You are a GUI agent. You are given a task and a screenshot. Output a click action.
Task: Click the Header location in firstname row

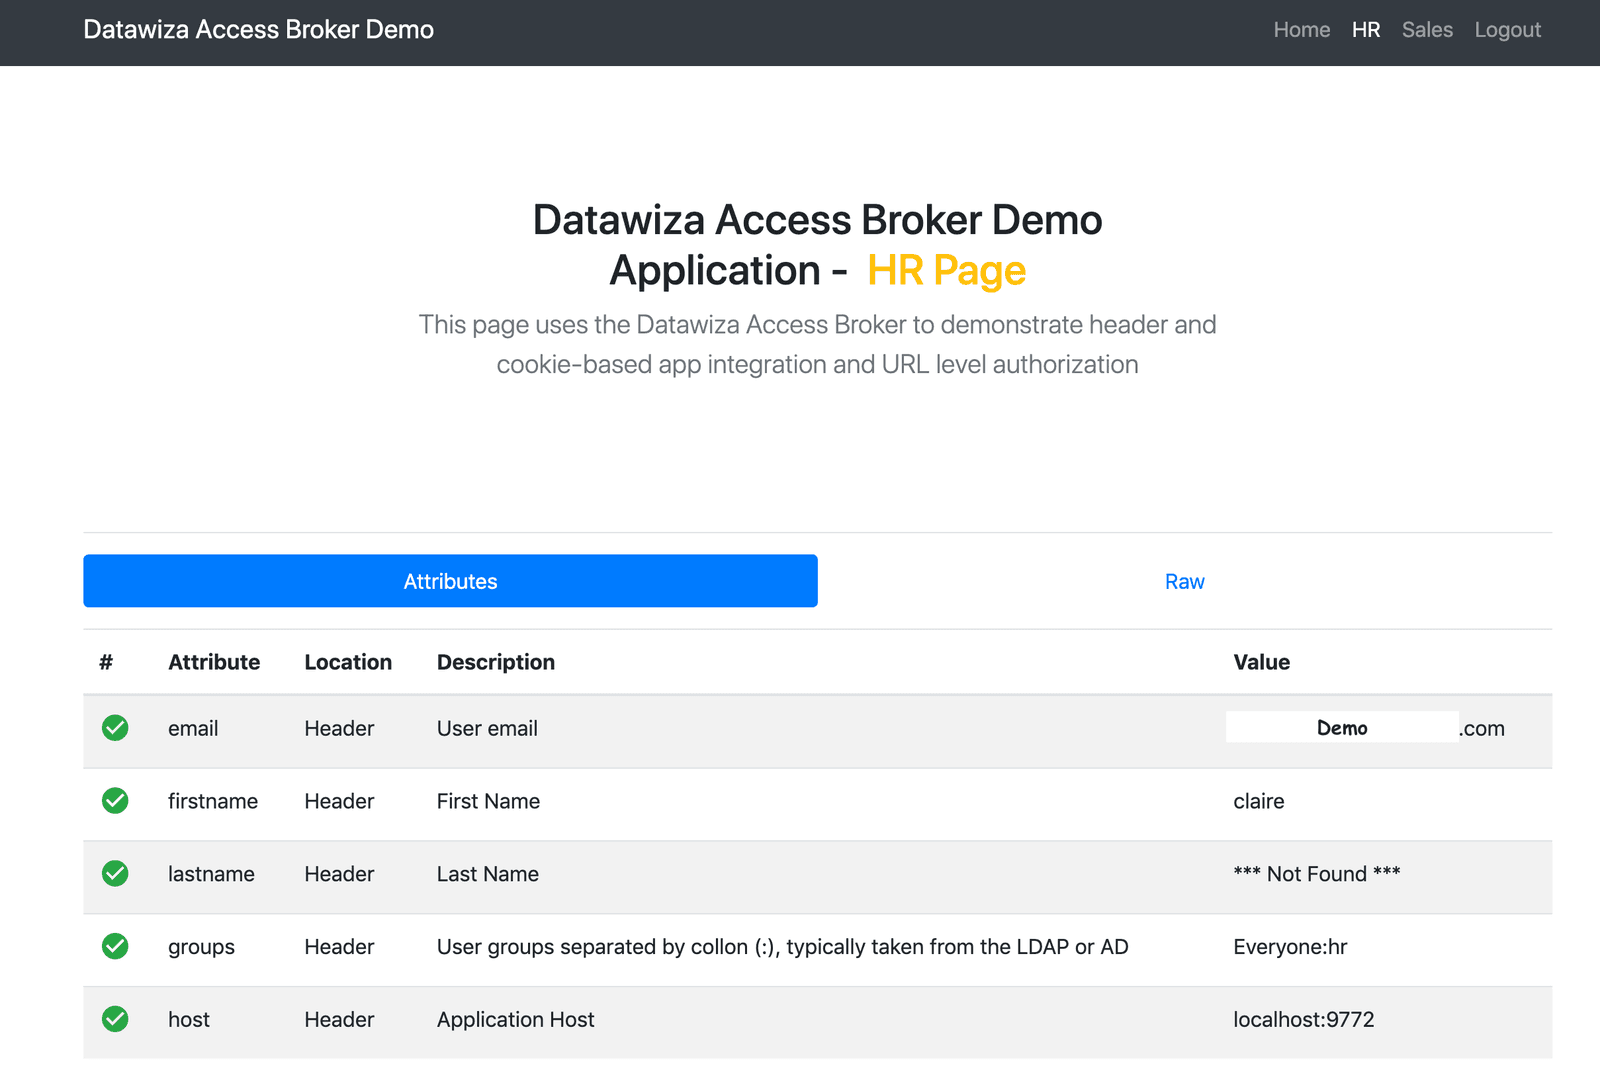(339, 801)
